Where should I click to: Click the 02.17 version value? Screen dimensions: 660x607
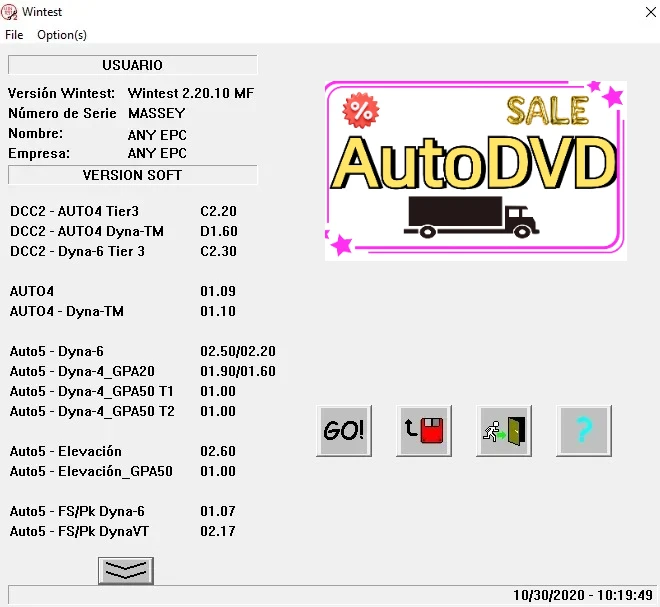[218, 531]
